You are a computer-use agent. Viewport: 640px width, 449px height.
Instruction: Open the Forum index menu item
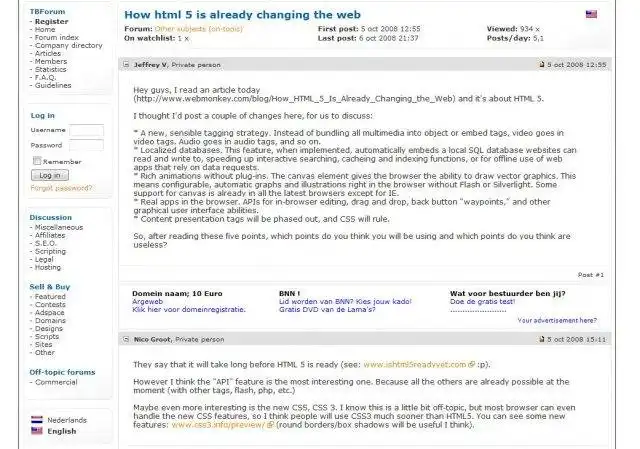point(57,38)
